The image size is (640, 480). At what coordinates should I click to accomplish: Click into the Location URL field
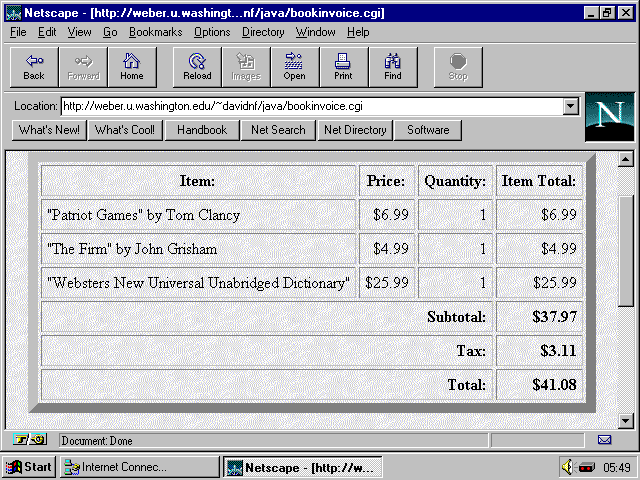tap(312, 107)
